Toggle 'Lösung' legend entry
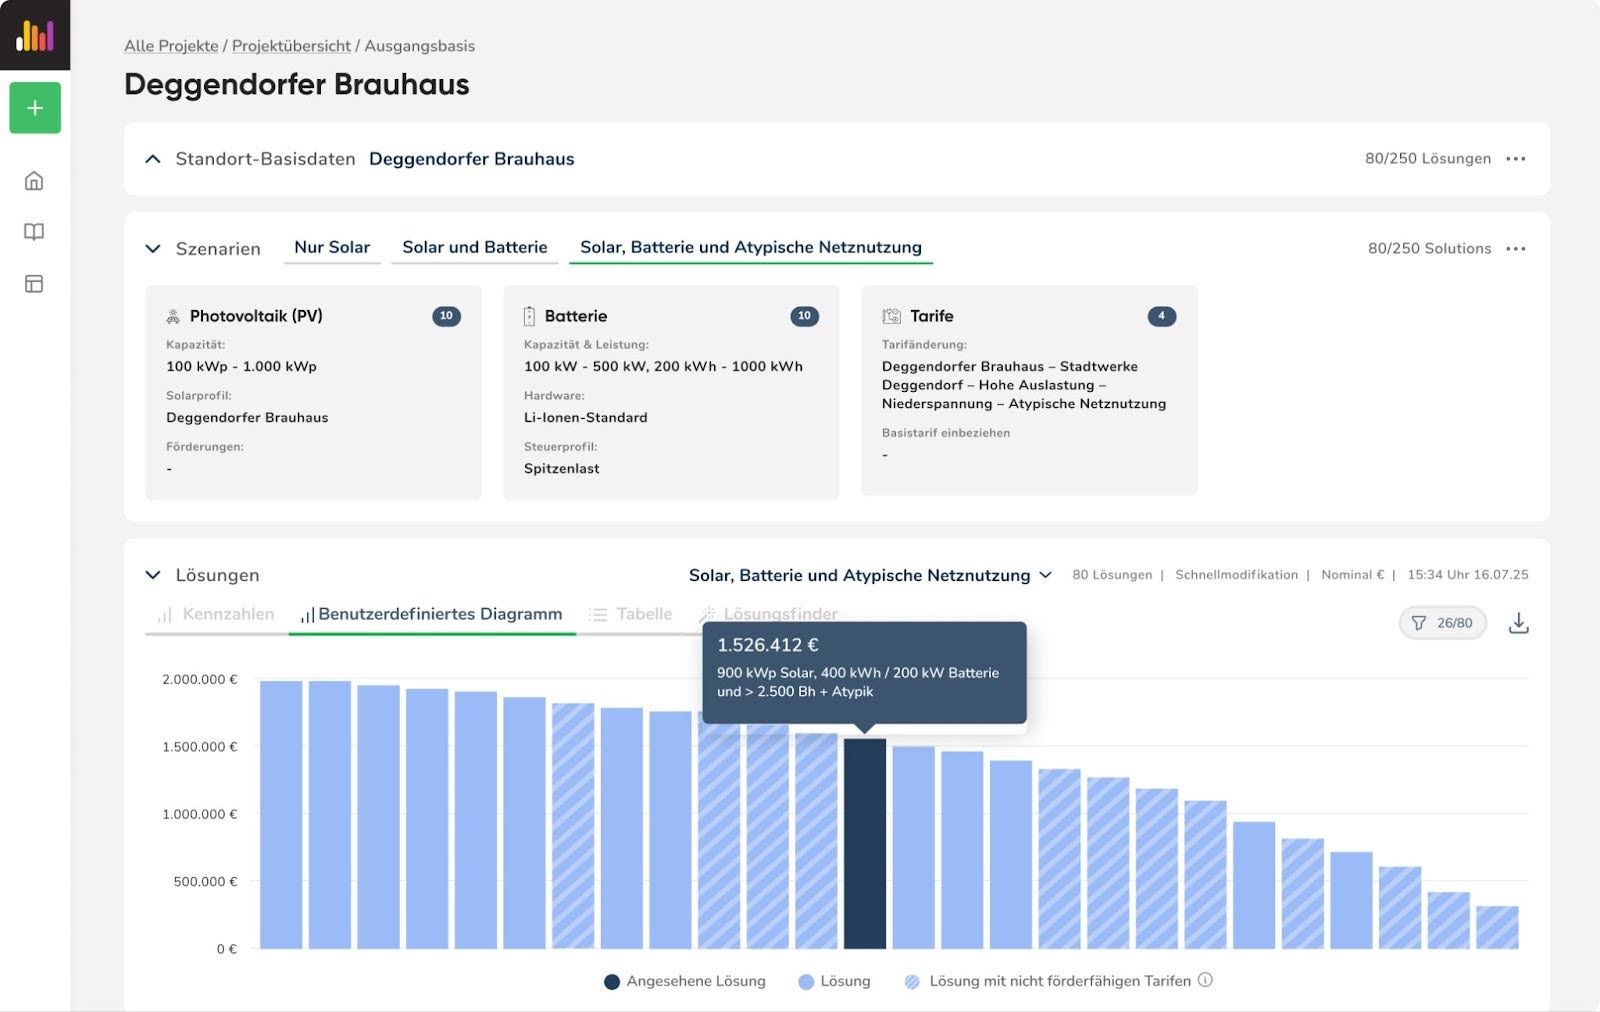Viewport: 1600px width, 1012px height. (x=834, y=981)
